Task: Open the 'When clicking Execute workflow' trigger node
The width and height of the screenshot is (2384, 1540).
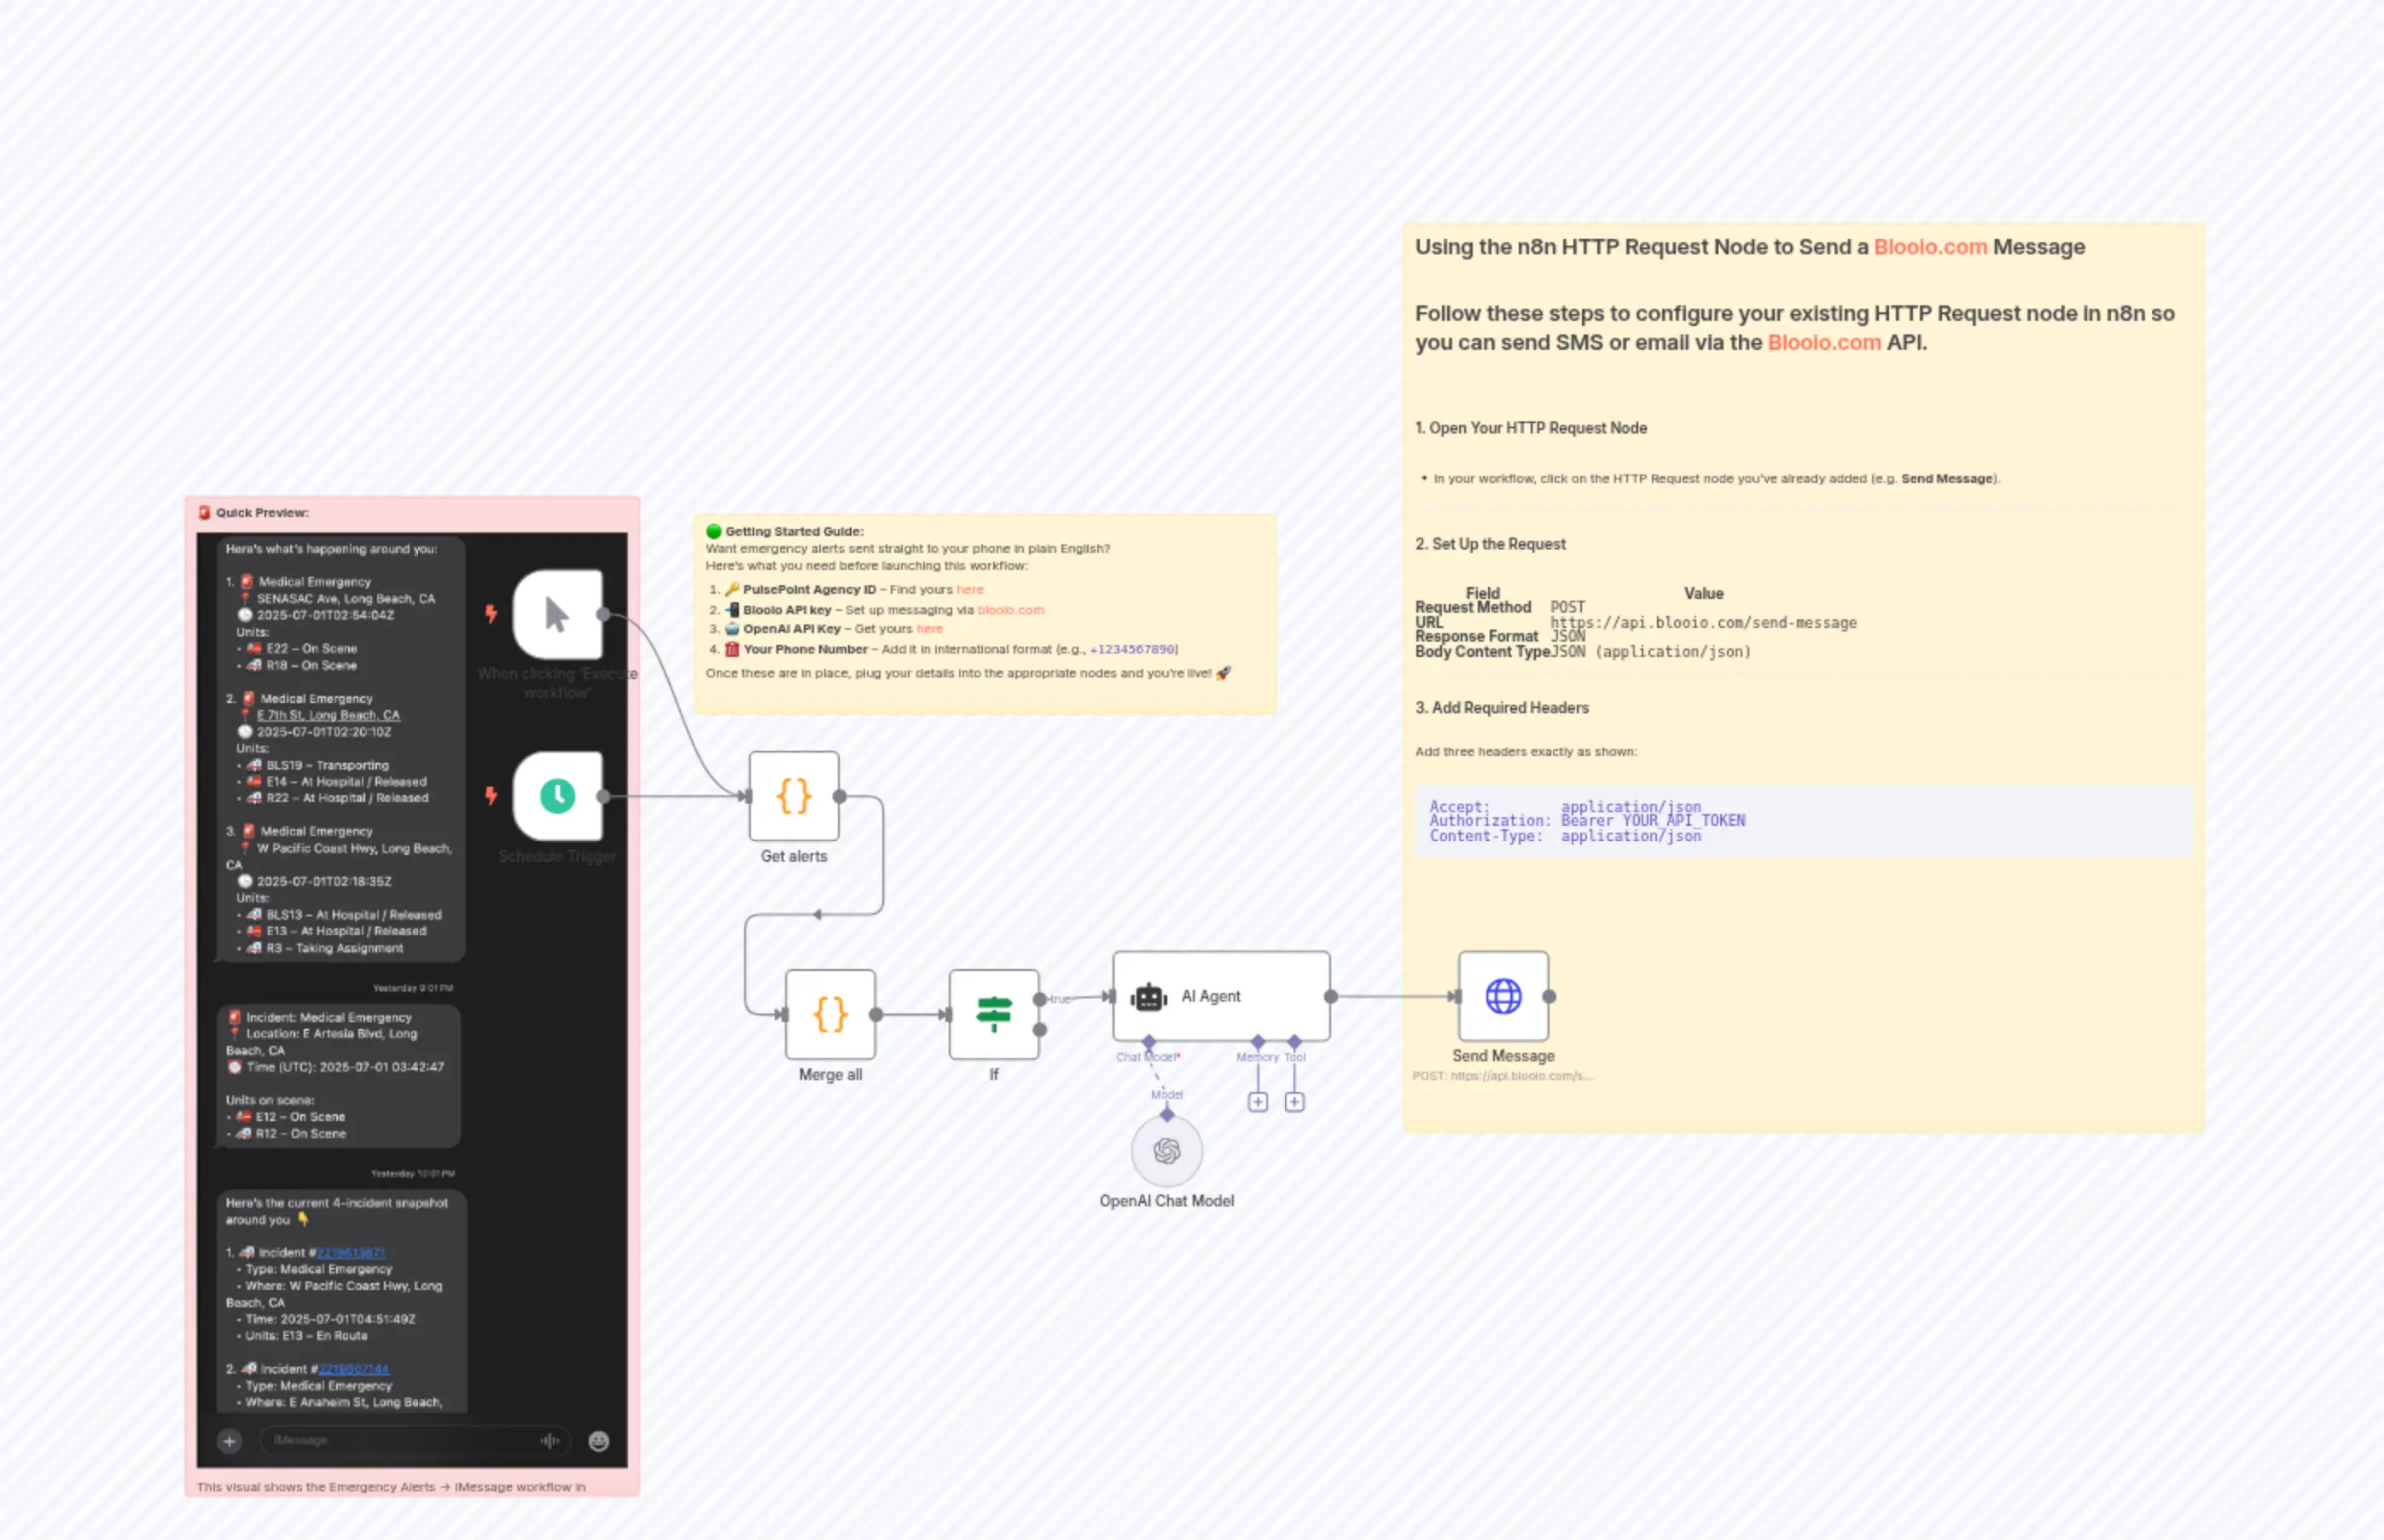Action: [x=557, y=616]
